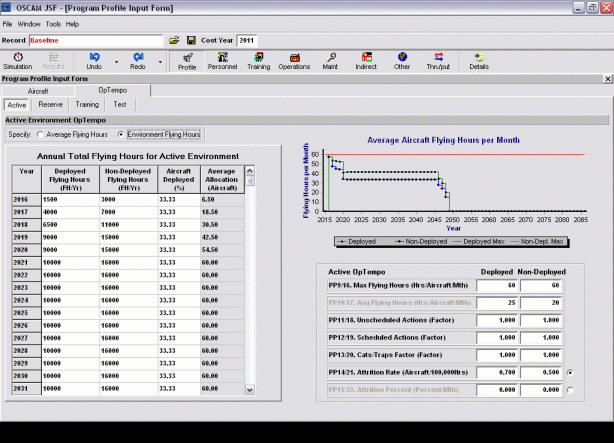Screen dimensions: 614x443
Task: Edit Non-Deployed Scheduled Actions factor field
Action: 541,338
